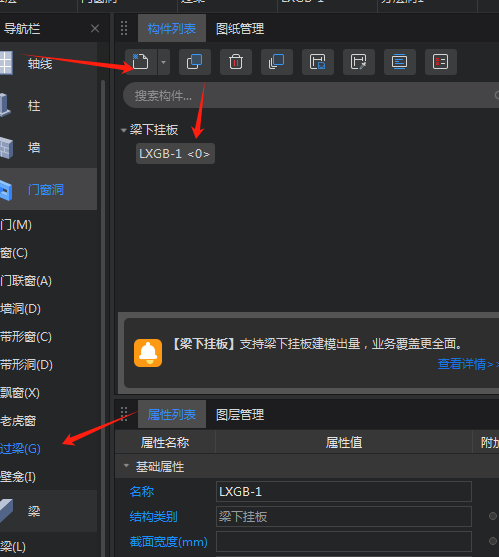Viewport: 499px width, 557px height.
Task: Click the red-dotted list view icon
Action: pyautogui.click(x=441, y=62)
